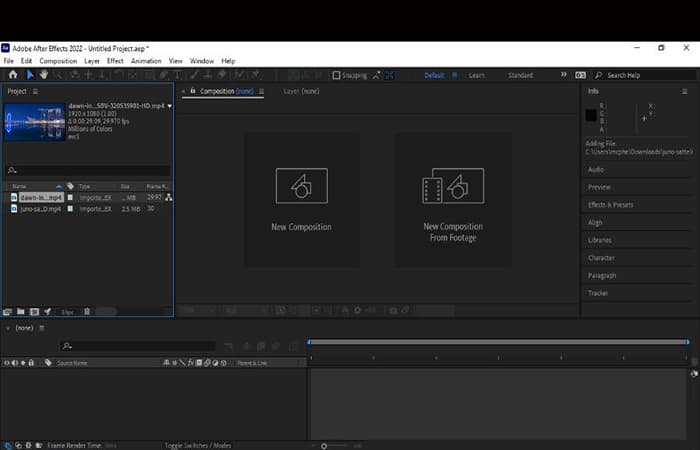Open the Composition (none) tab
Image resolution: width=700 pixels, height=450 pixels.
[x=227, y=91]
